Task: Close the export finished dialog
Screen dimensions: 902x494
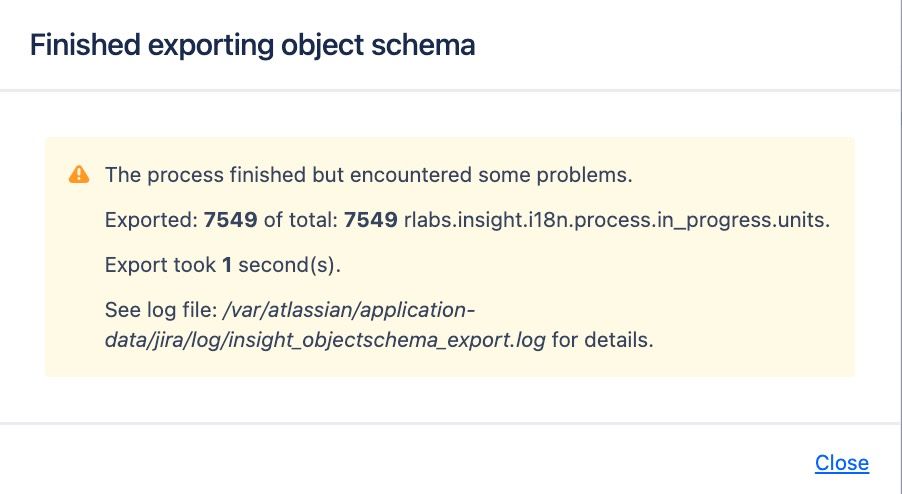Action: [842, 462]
